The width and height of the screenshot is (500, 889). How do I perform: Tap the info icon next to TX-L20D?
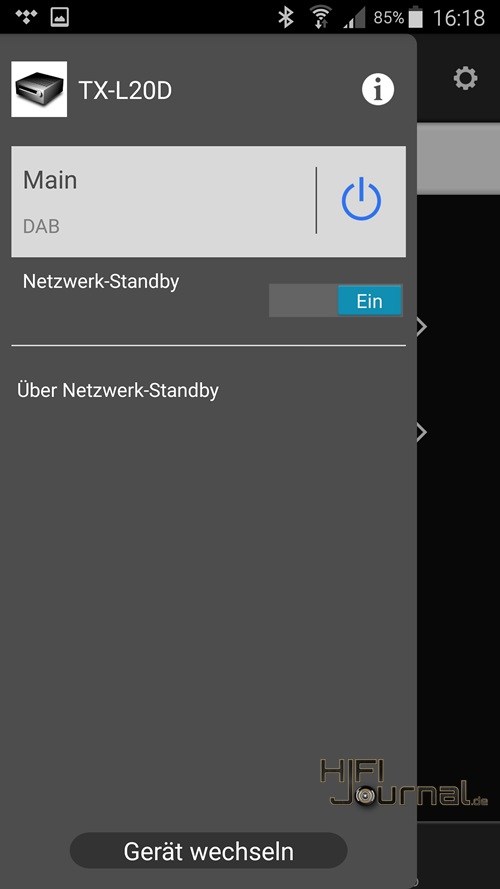point(378,90)
